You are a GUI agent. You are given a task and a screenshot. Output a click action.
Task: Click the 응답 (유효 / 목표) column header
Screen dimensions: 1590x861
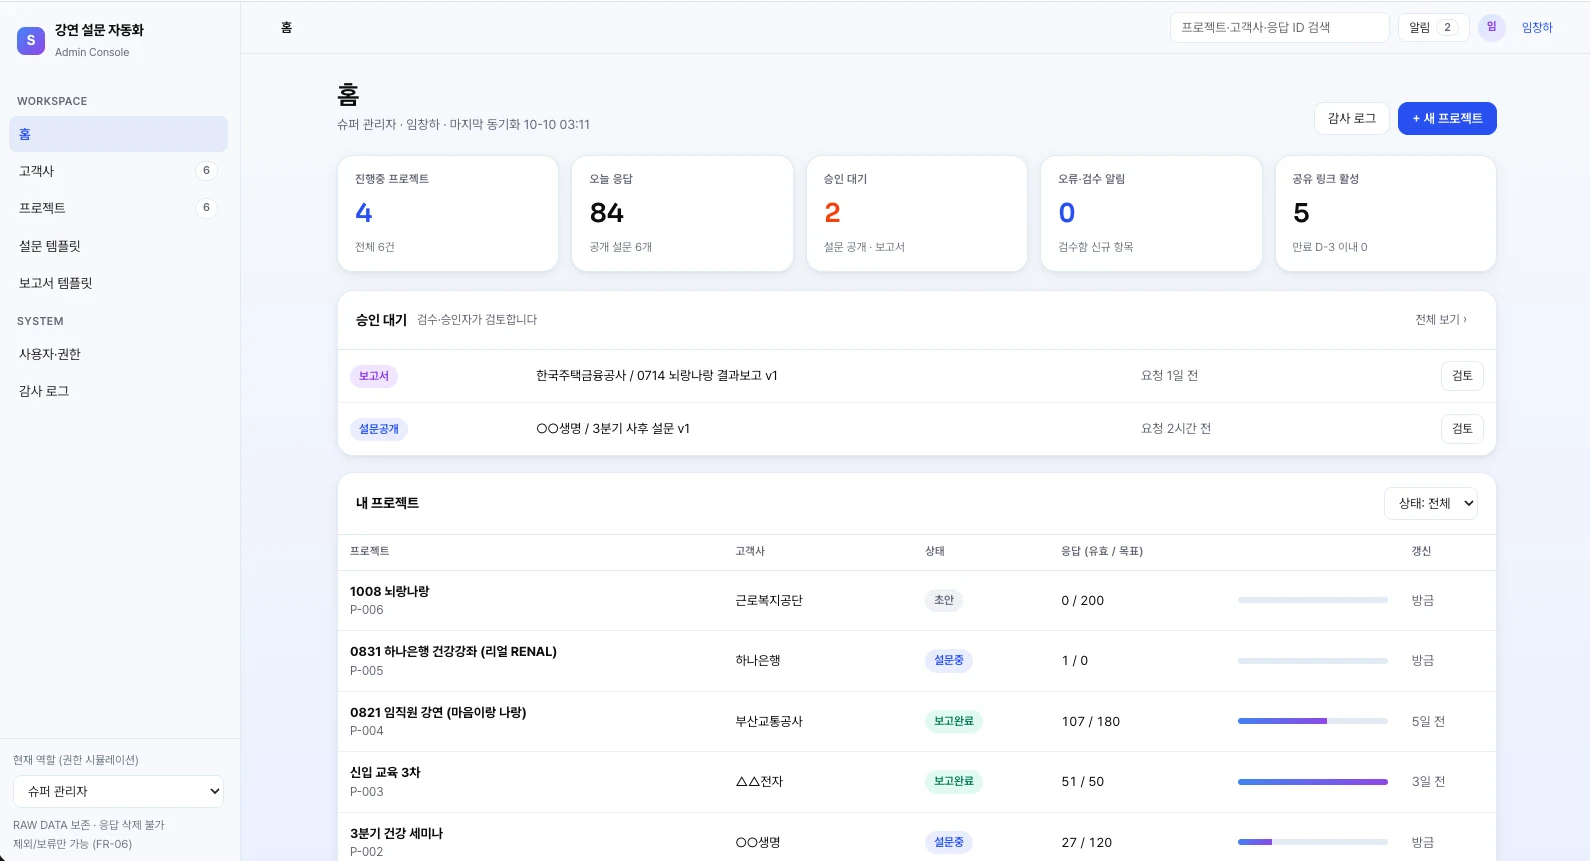coord(1102,551)
